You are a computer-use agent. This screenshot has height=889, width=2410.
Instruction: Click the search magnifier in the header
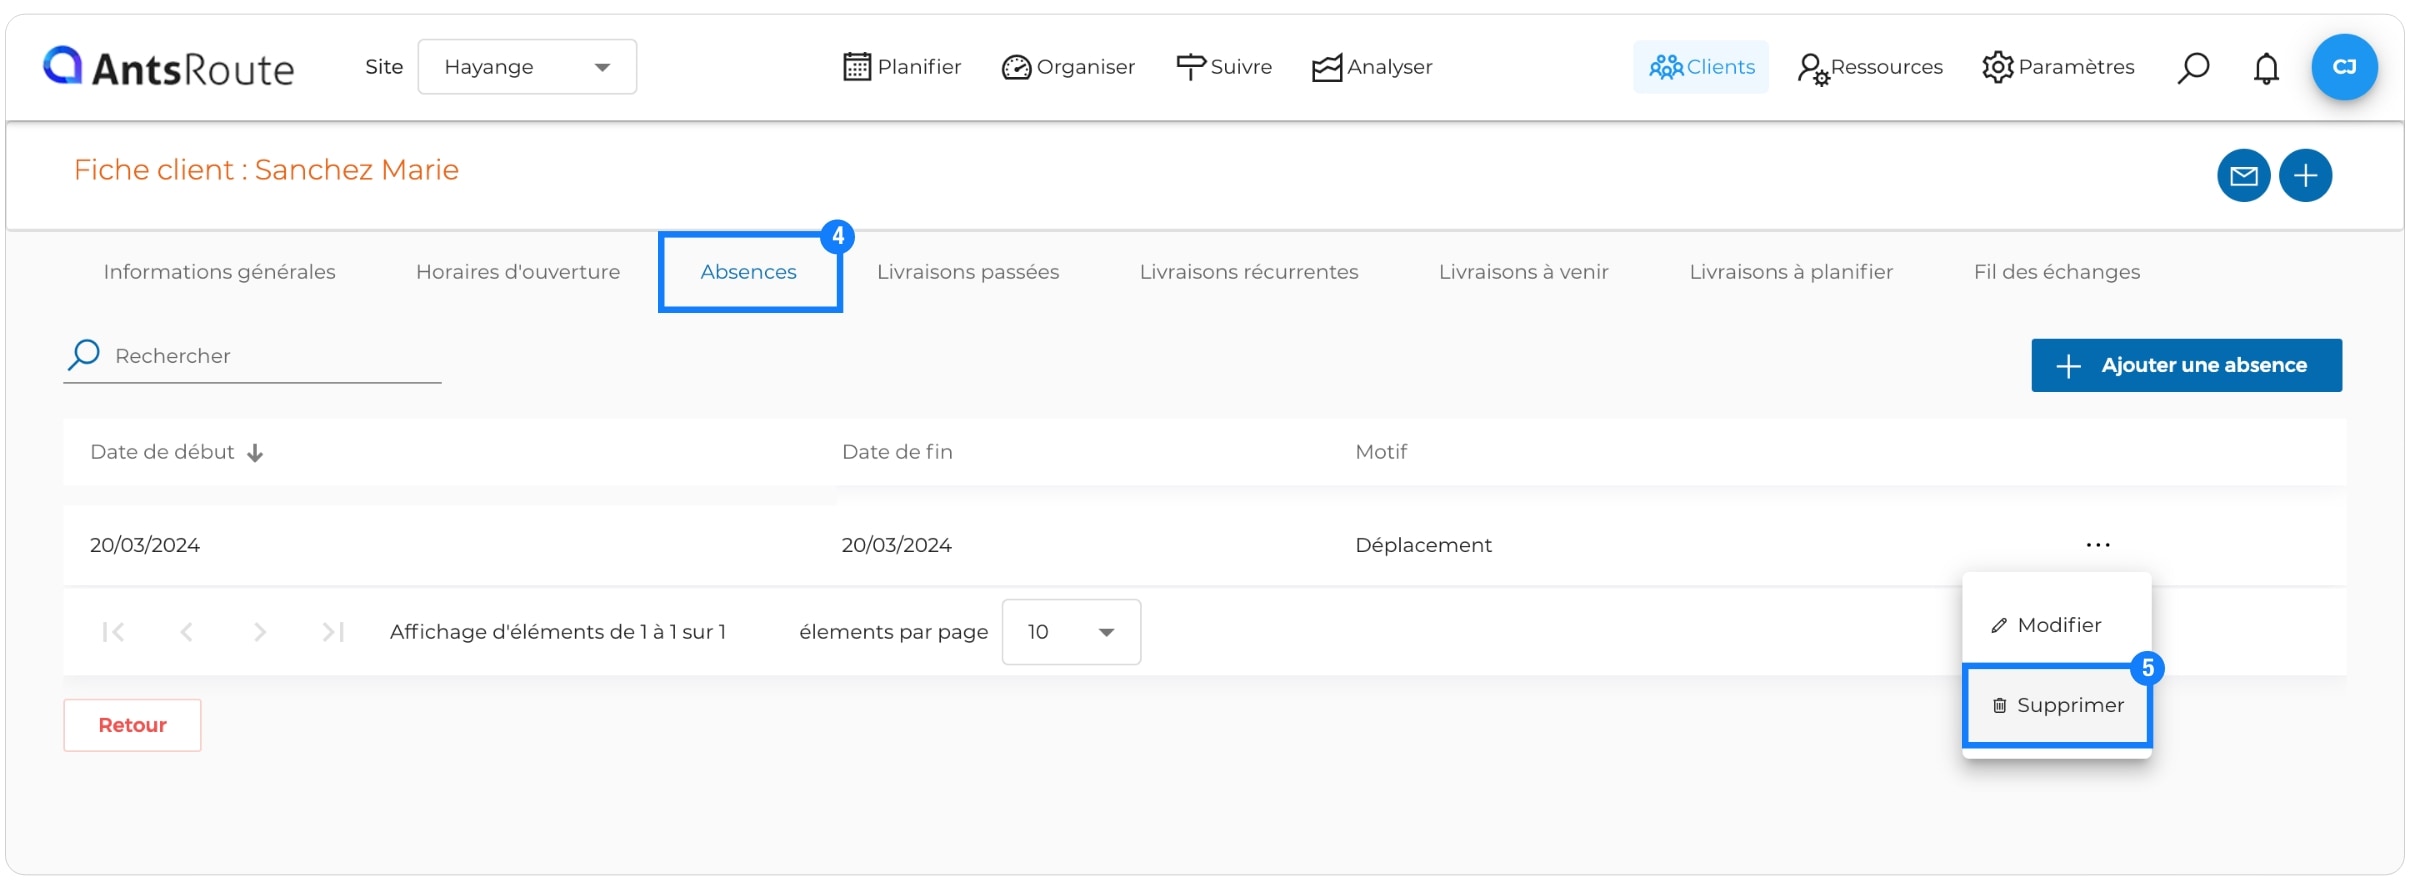(x=2193, y=67)
